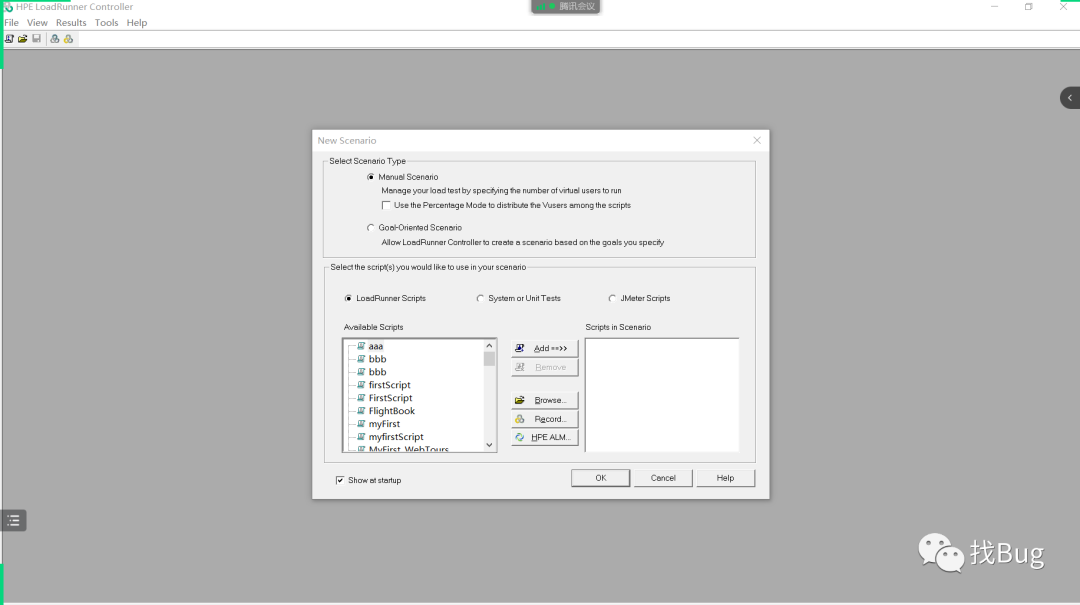Image resolution: width=1080 pixels, height=605 pixels.
Task: Click the script icon beside firstScript
Action: point(361,384)
